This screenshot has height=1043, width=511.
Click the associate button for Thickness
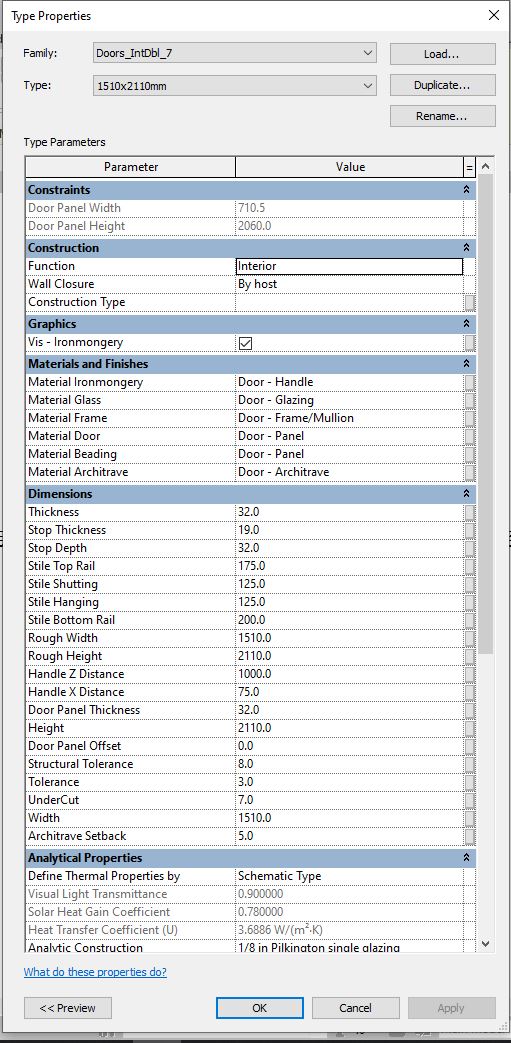click(470, 512)
